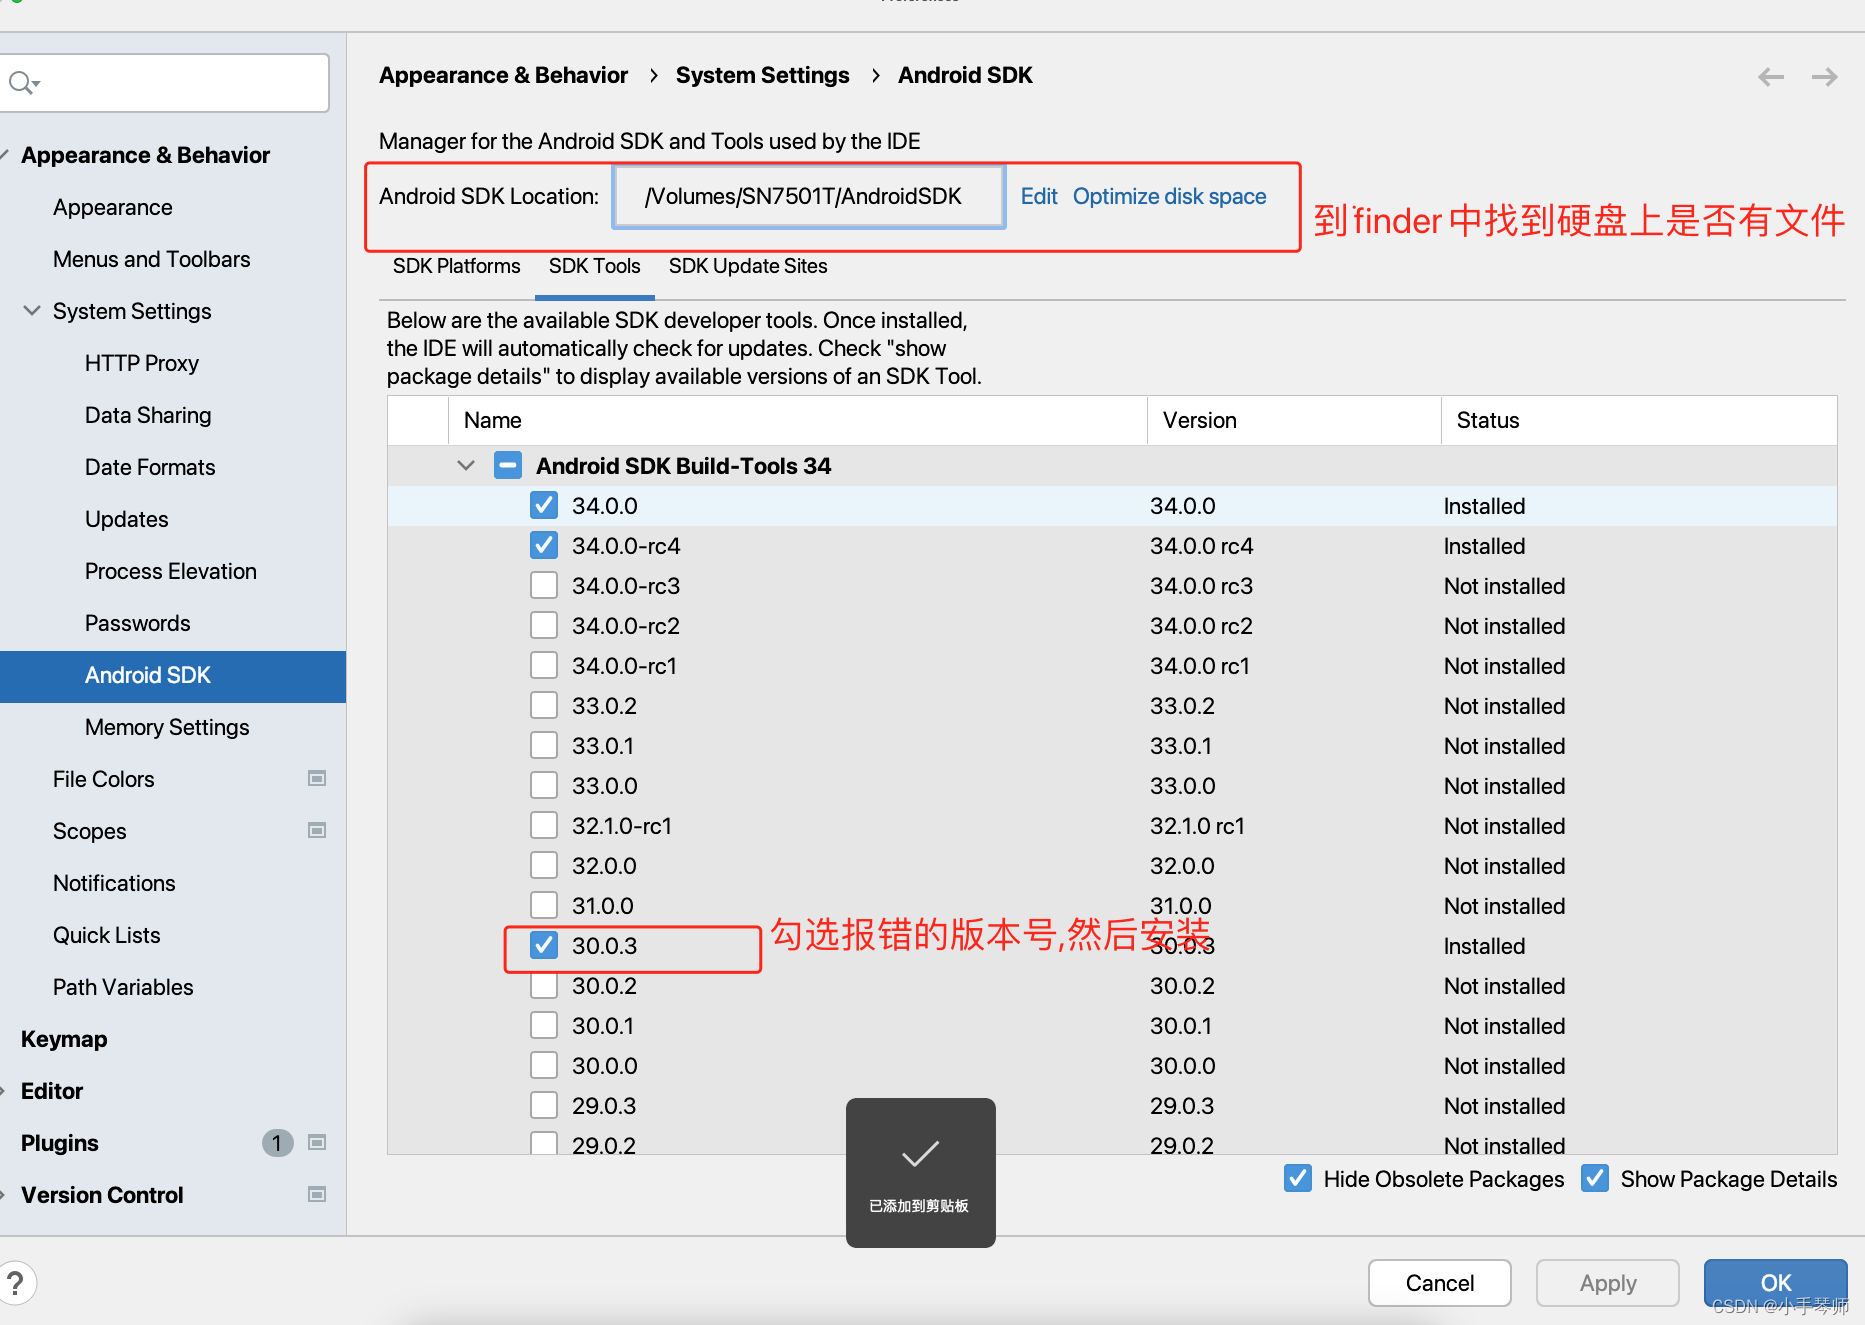
Task: Click the 34.0.0 rc2 version cell
Action: (1201, 626)
